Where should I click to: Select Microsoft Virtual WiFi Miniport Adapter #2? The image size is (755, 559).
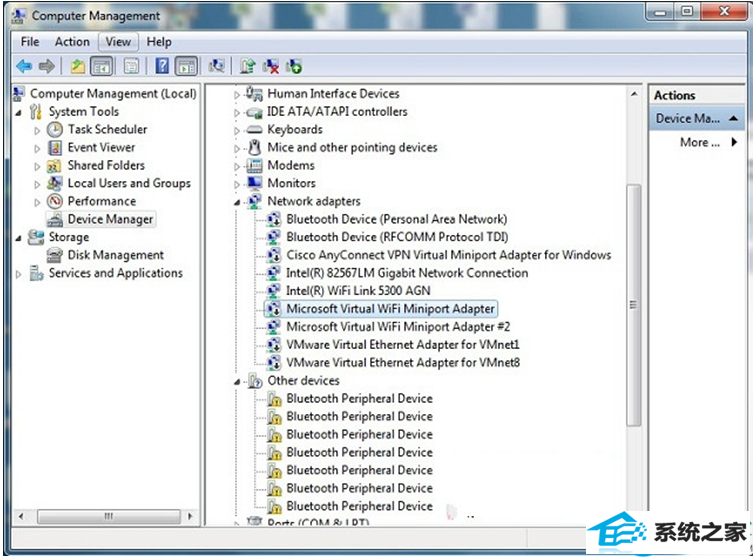point(398,326)
